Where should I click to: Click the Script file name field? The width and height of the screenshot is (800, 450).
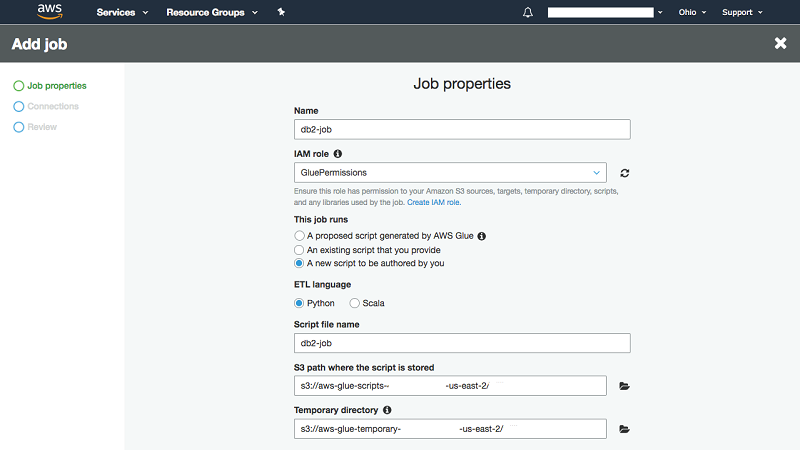point(462,343)
